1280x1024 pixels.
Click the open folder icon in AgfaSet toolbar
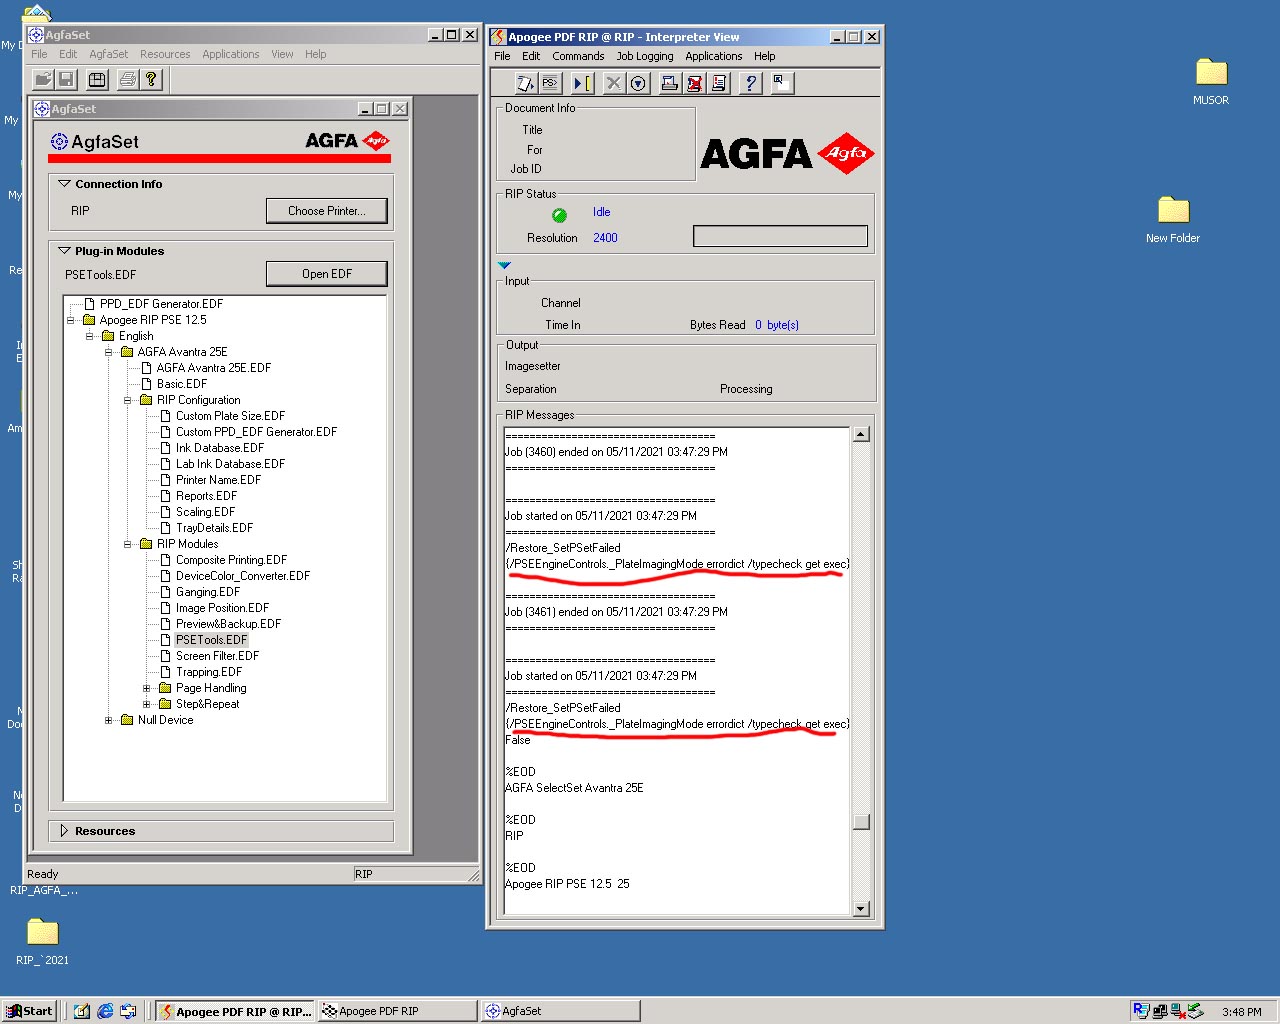(x=43, y=79)
